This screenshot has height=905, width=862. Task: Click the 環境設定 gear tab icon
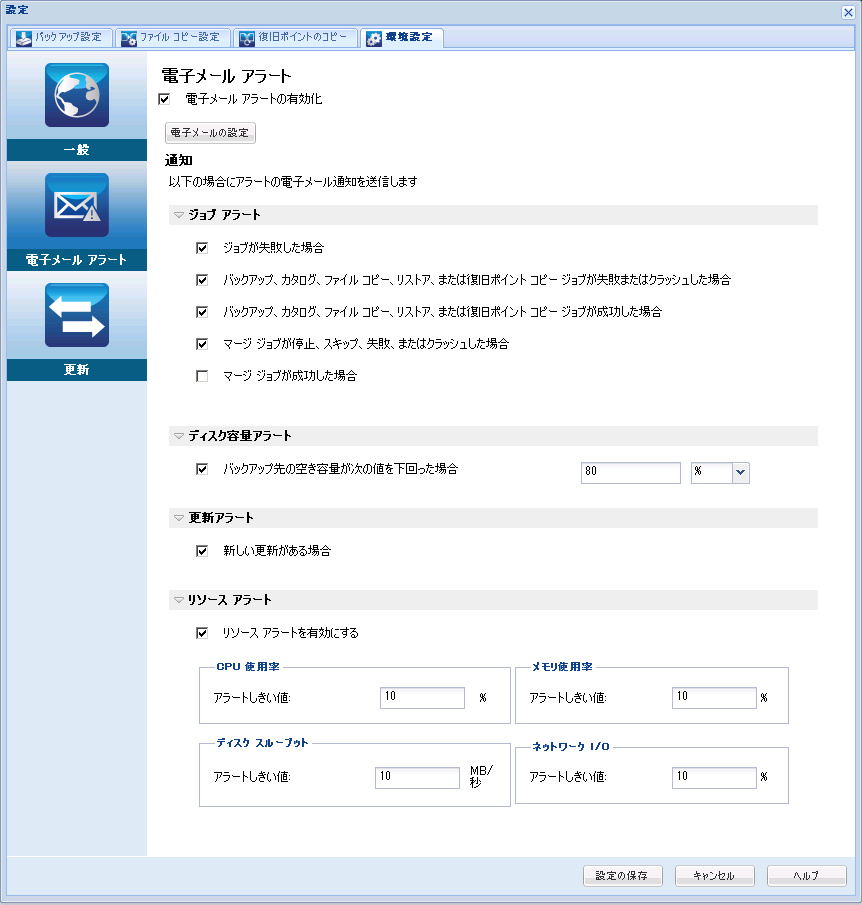click(374, 38)
